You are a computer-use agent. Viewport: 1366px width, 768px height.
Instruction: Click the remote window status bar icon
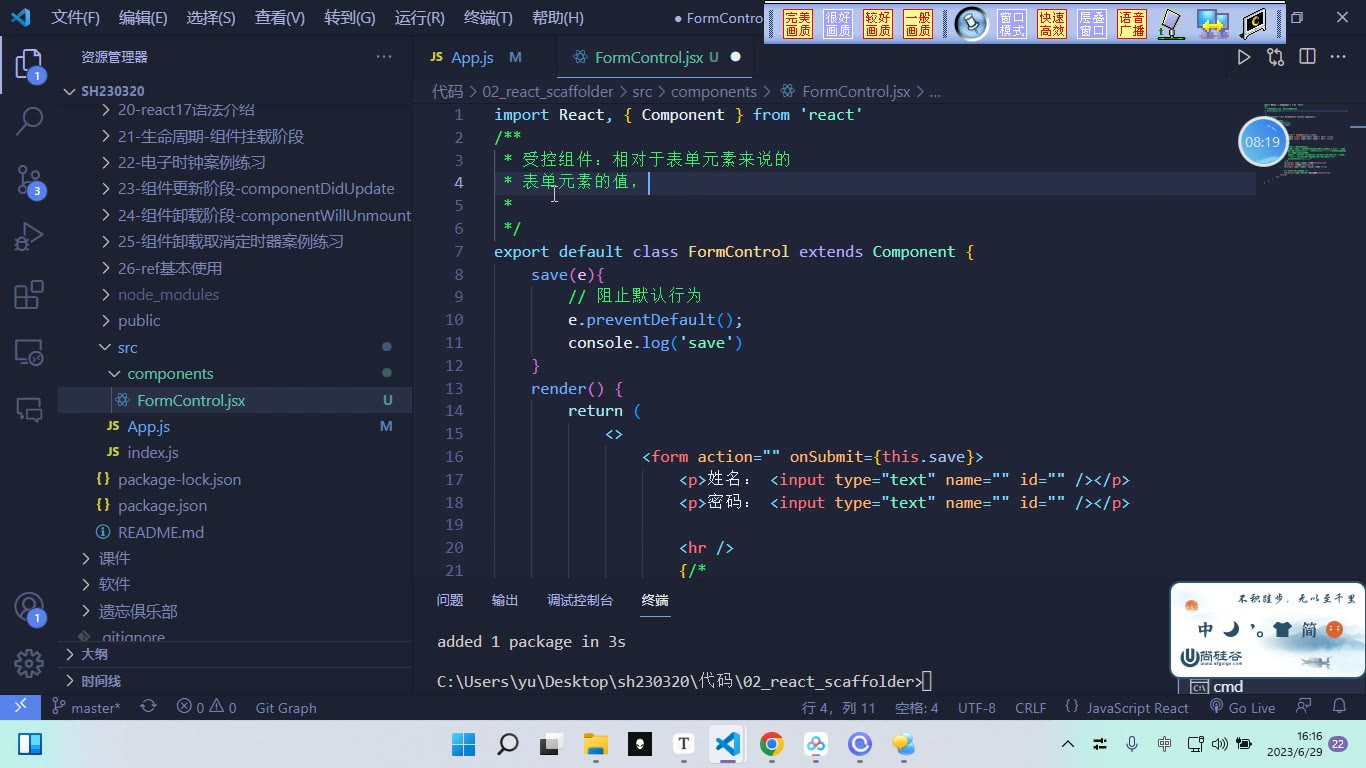point(20,706)
